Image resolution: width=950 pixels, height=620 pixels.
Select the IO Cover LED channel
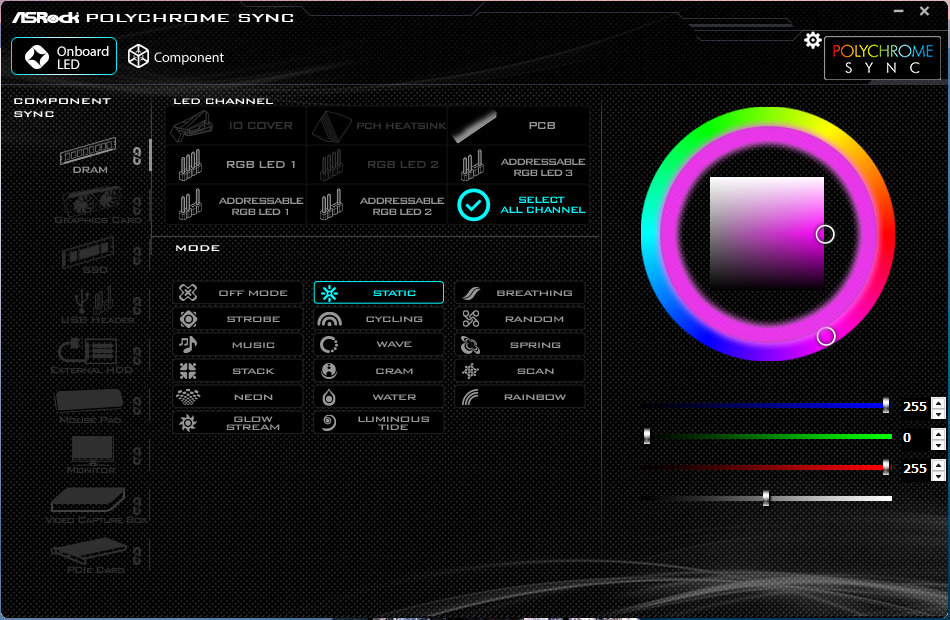click(x=236, y=125)
